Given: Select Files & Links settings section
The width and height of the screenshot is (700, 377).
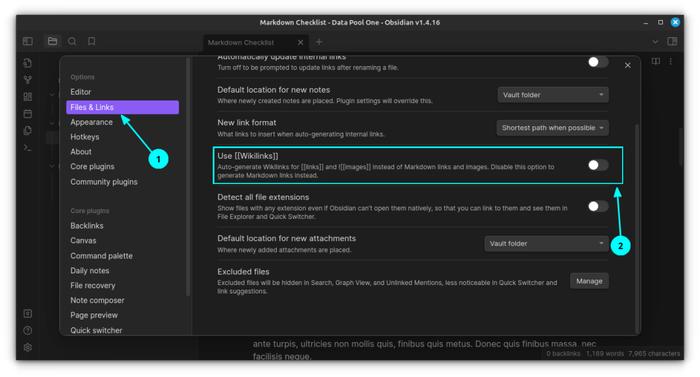Looking at the screenshot, I should click(x=122, y=107).
